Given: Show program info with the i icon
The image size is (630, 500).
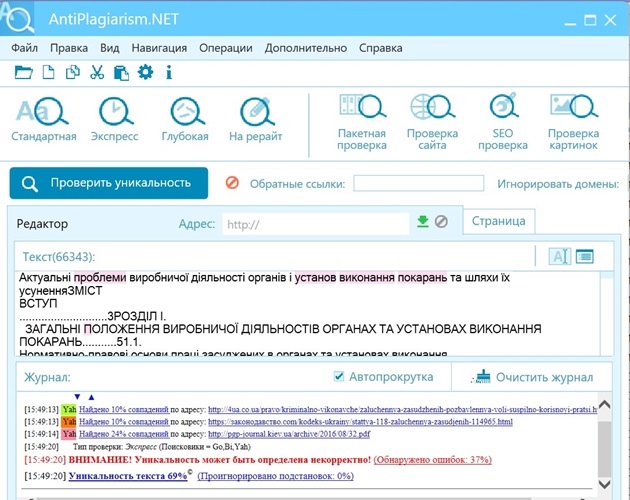Looking at the screenshot, I should tap(169, 72).
